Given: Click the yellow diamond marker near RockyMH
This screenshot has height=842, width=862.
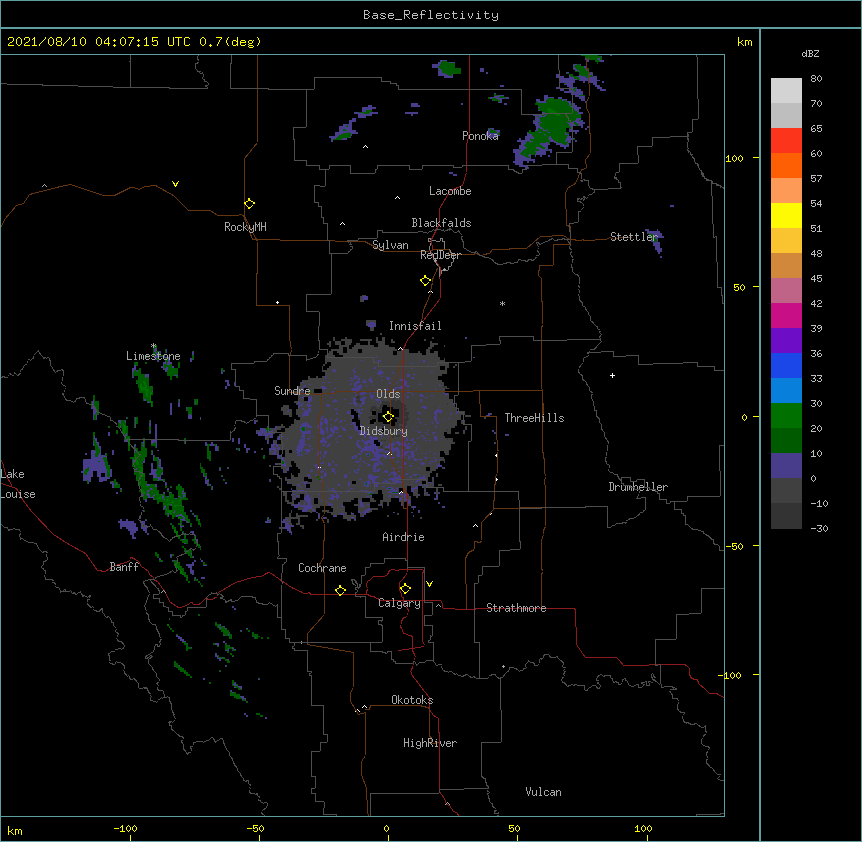Looking at the screenshot, I should tap(250, 204).
